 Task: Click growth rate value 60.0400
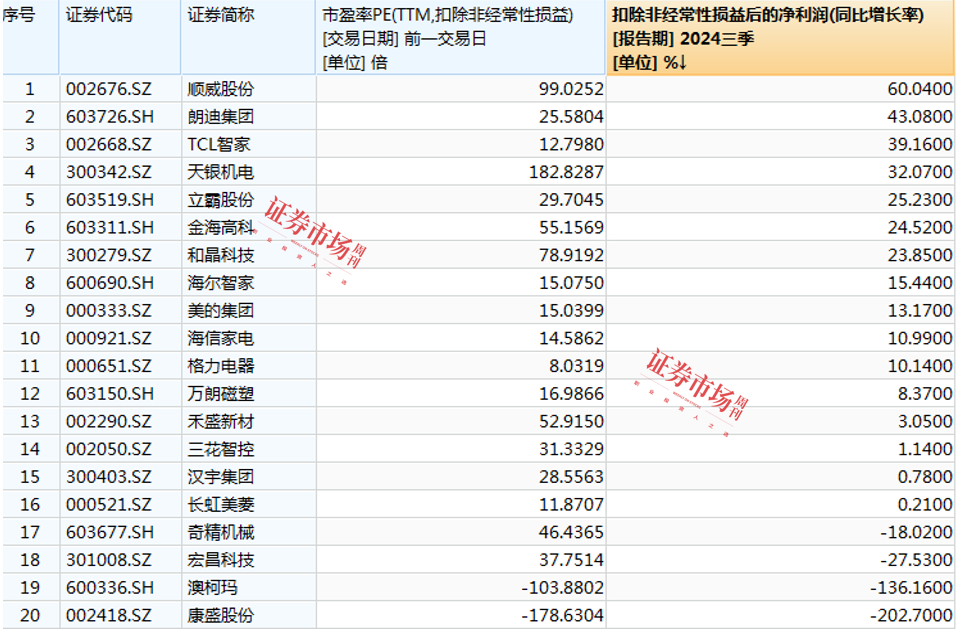click(x=920, y=89)
